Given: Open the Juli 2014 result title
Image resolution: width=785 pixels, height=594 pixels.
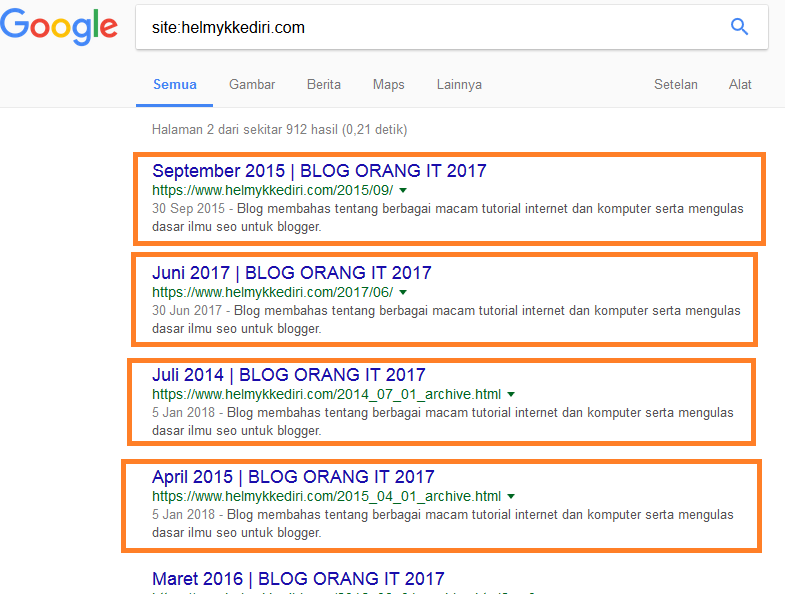Looking at the screenshot, I should pos(289,375).
